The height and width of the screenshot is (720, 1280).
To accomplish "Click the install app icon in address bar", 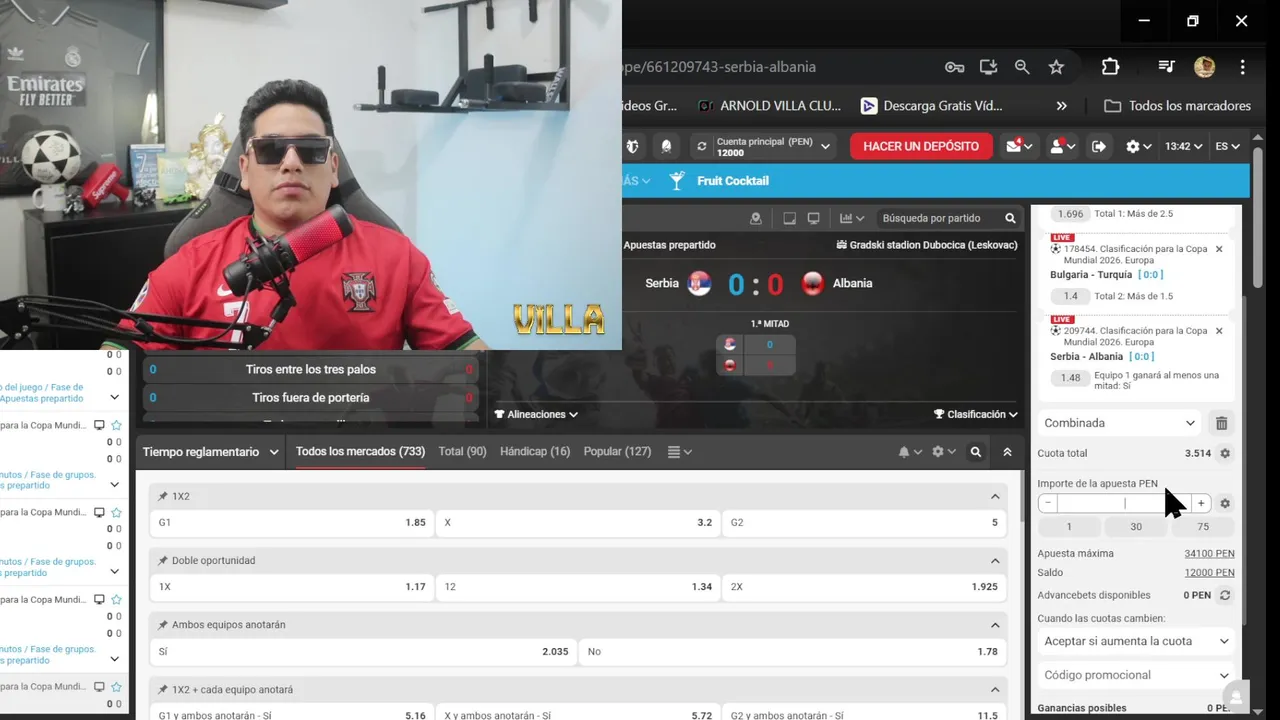I will pyautogui.click(x=988, y=67).
